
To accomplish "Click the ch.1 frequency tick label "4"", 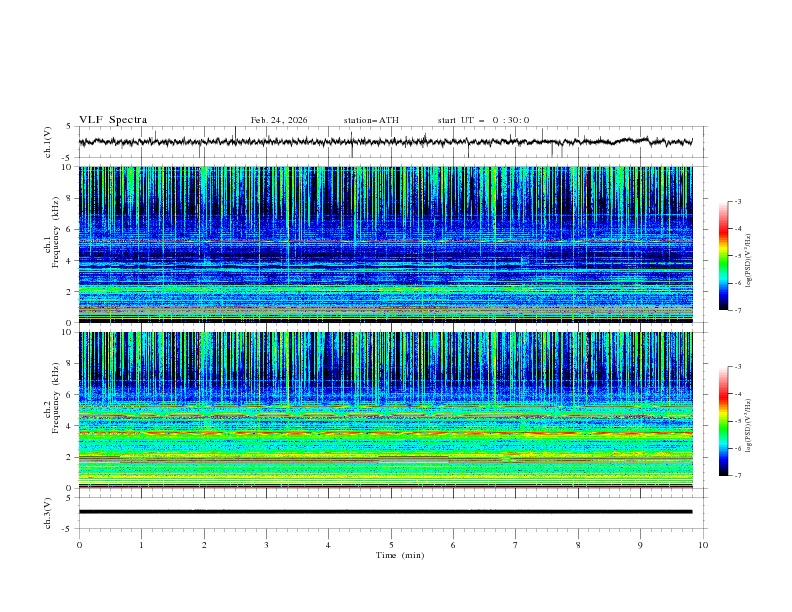I will [x=70, y=261].
